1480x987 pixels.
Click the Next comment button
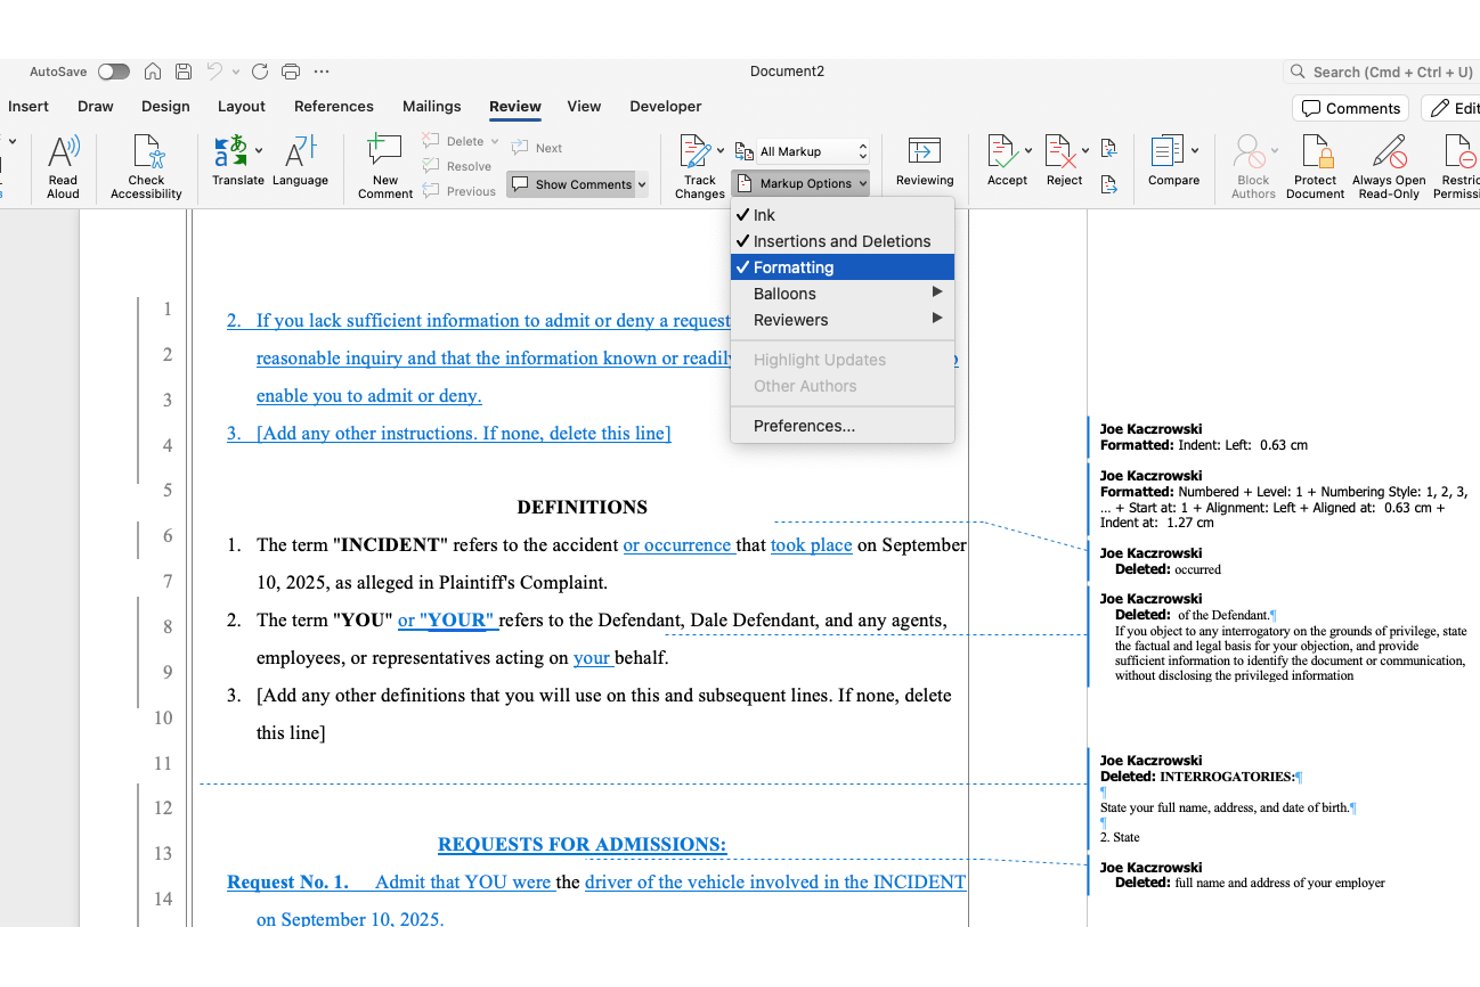coord(537,148)
